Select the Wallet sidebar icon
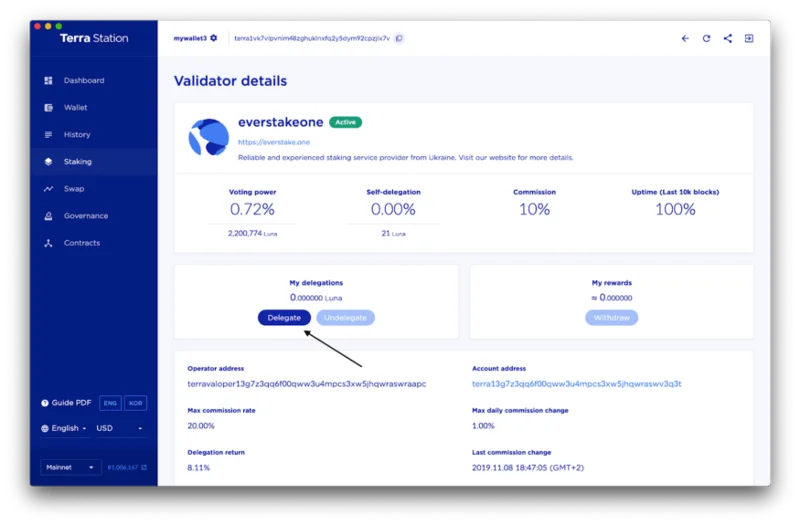The height and width of the screenshot is (525, 800). pos(48,108)
